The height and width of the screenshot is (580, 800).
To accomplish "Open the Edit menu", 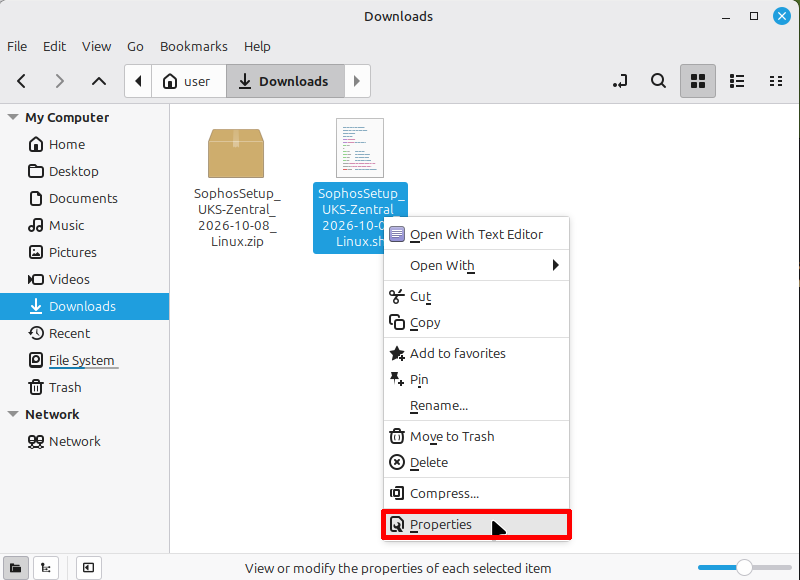I will point(54,46).
